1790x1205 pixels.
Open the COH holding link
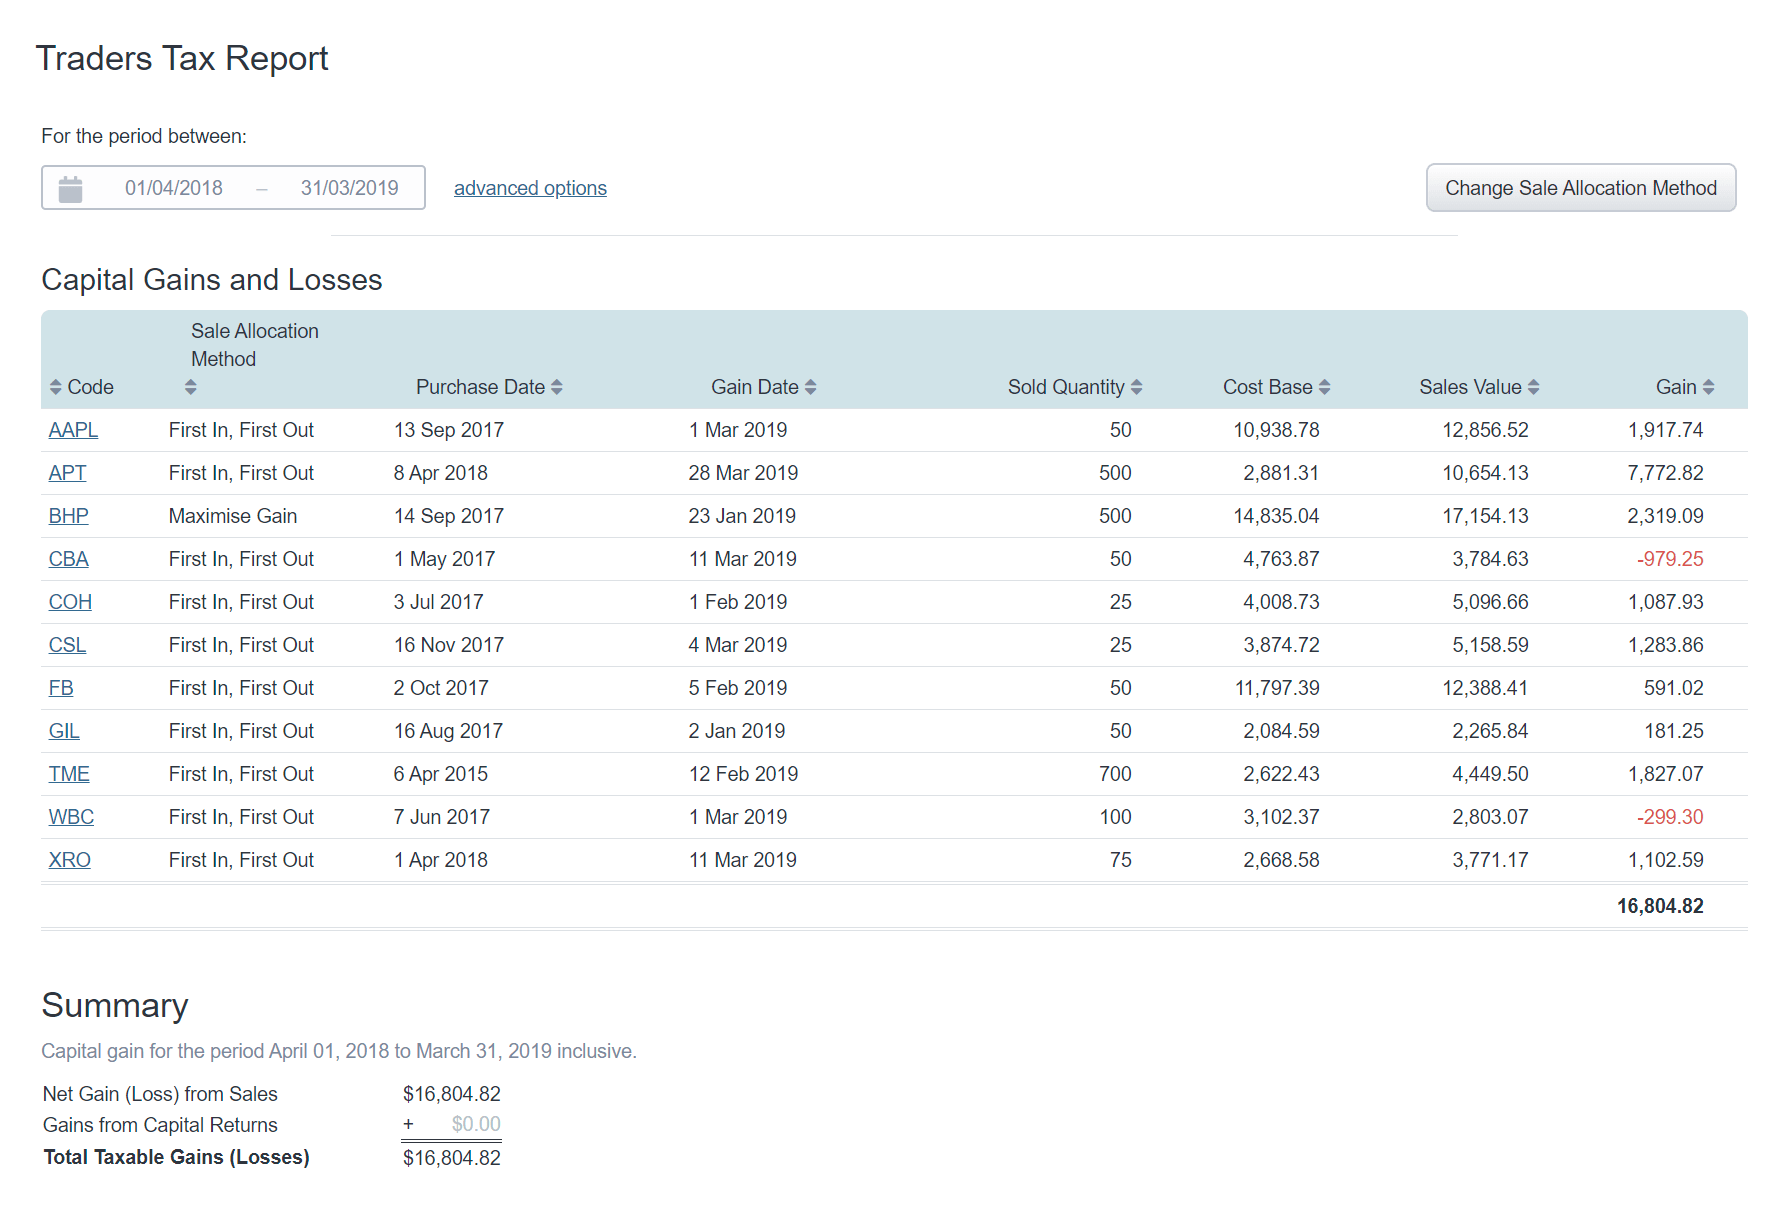(70, 602)
